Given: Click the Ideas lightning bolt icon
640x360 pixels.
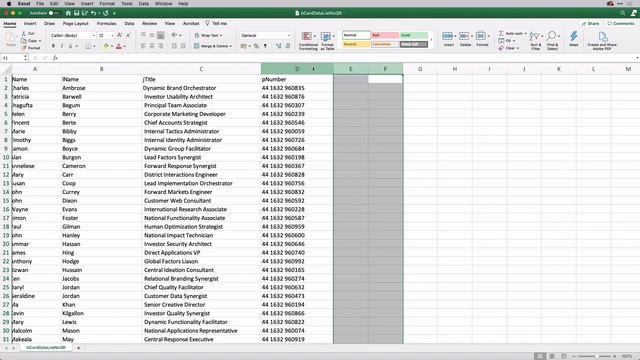Looking at the screenshot, I should (574, 36).
